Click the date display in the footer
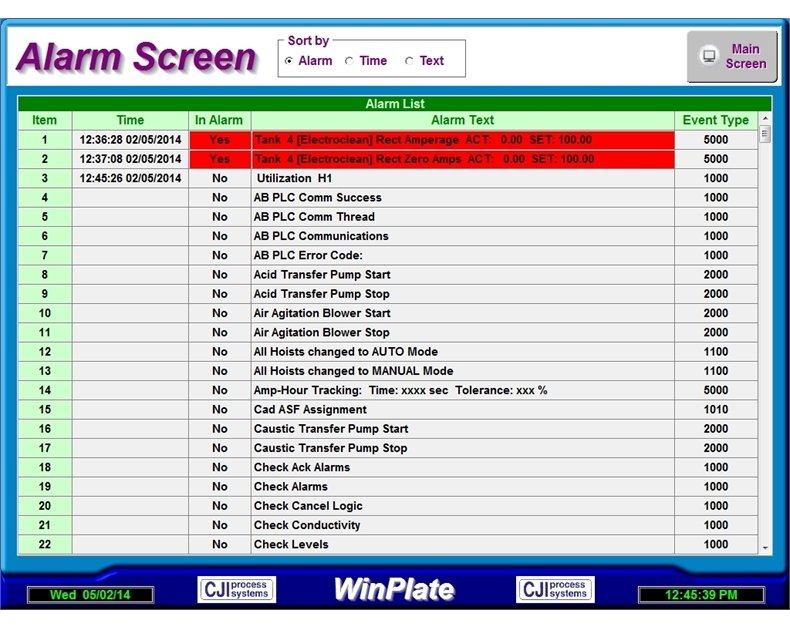The image size is (790, 627). [x=89, y=595]
